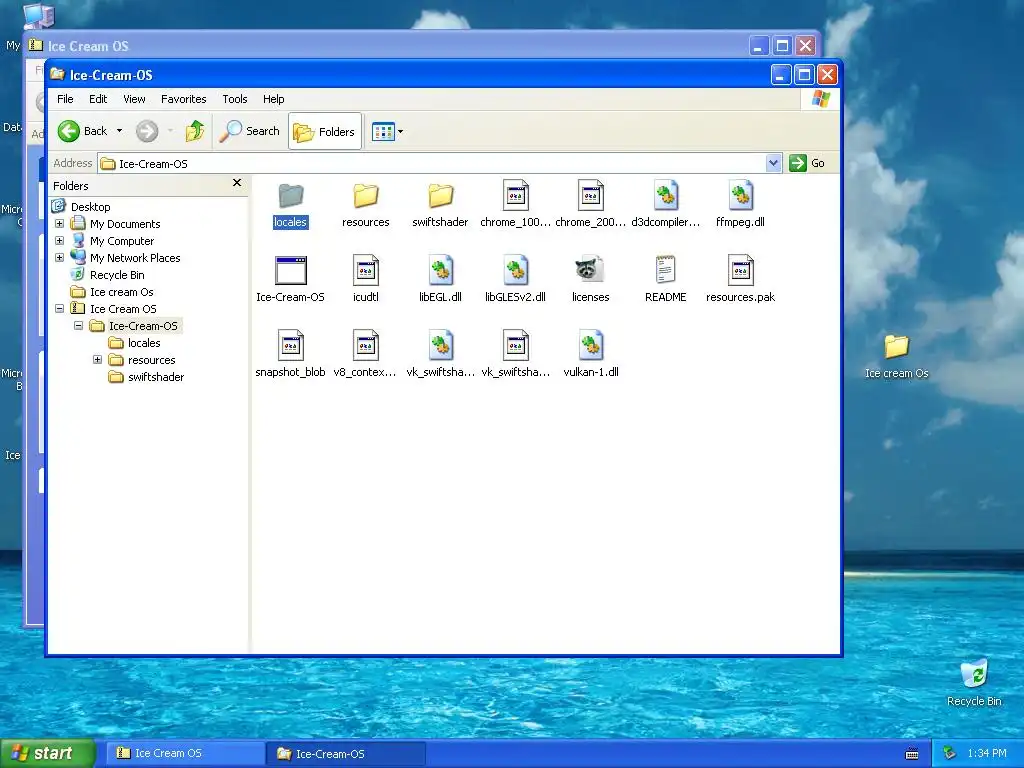1024x768 pixels.
Task: Click Ice-Cream-OS taskbar button
Action: point(347,754)
